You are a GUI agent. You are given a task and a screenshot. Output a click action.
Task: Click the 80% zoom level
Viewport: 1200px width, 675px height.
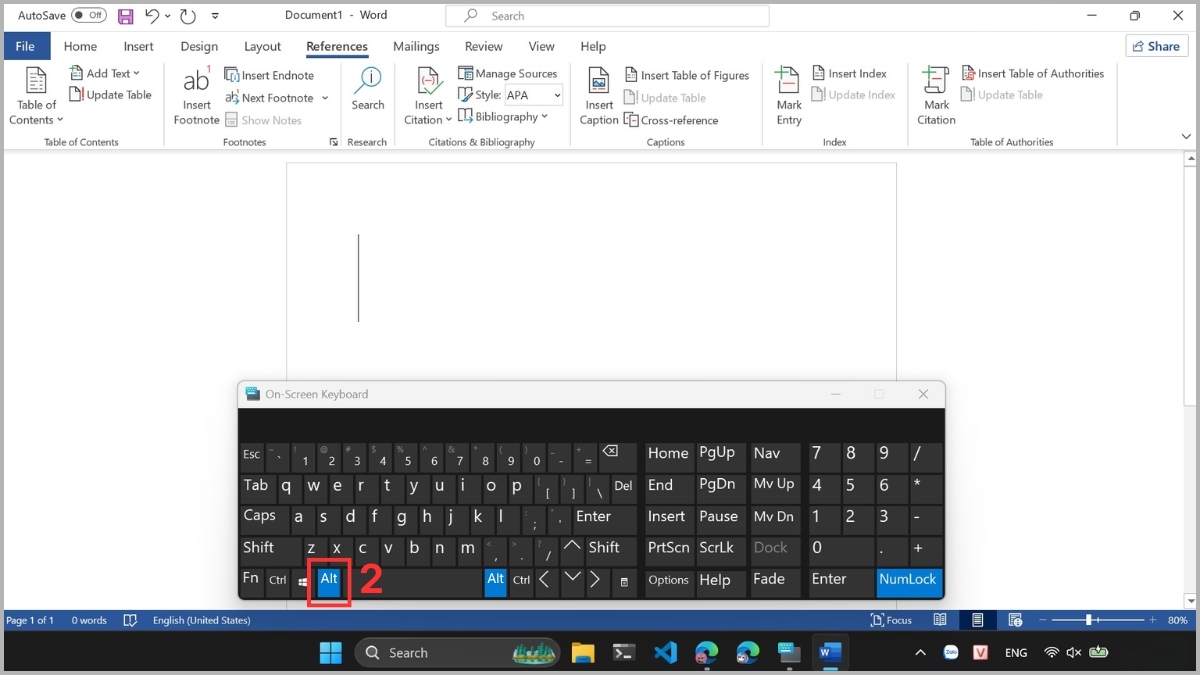tap(1176, 620)
